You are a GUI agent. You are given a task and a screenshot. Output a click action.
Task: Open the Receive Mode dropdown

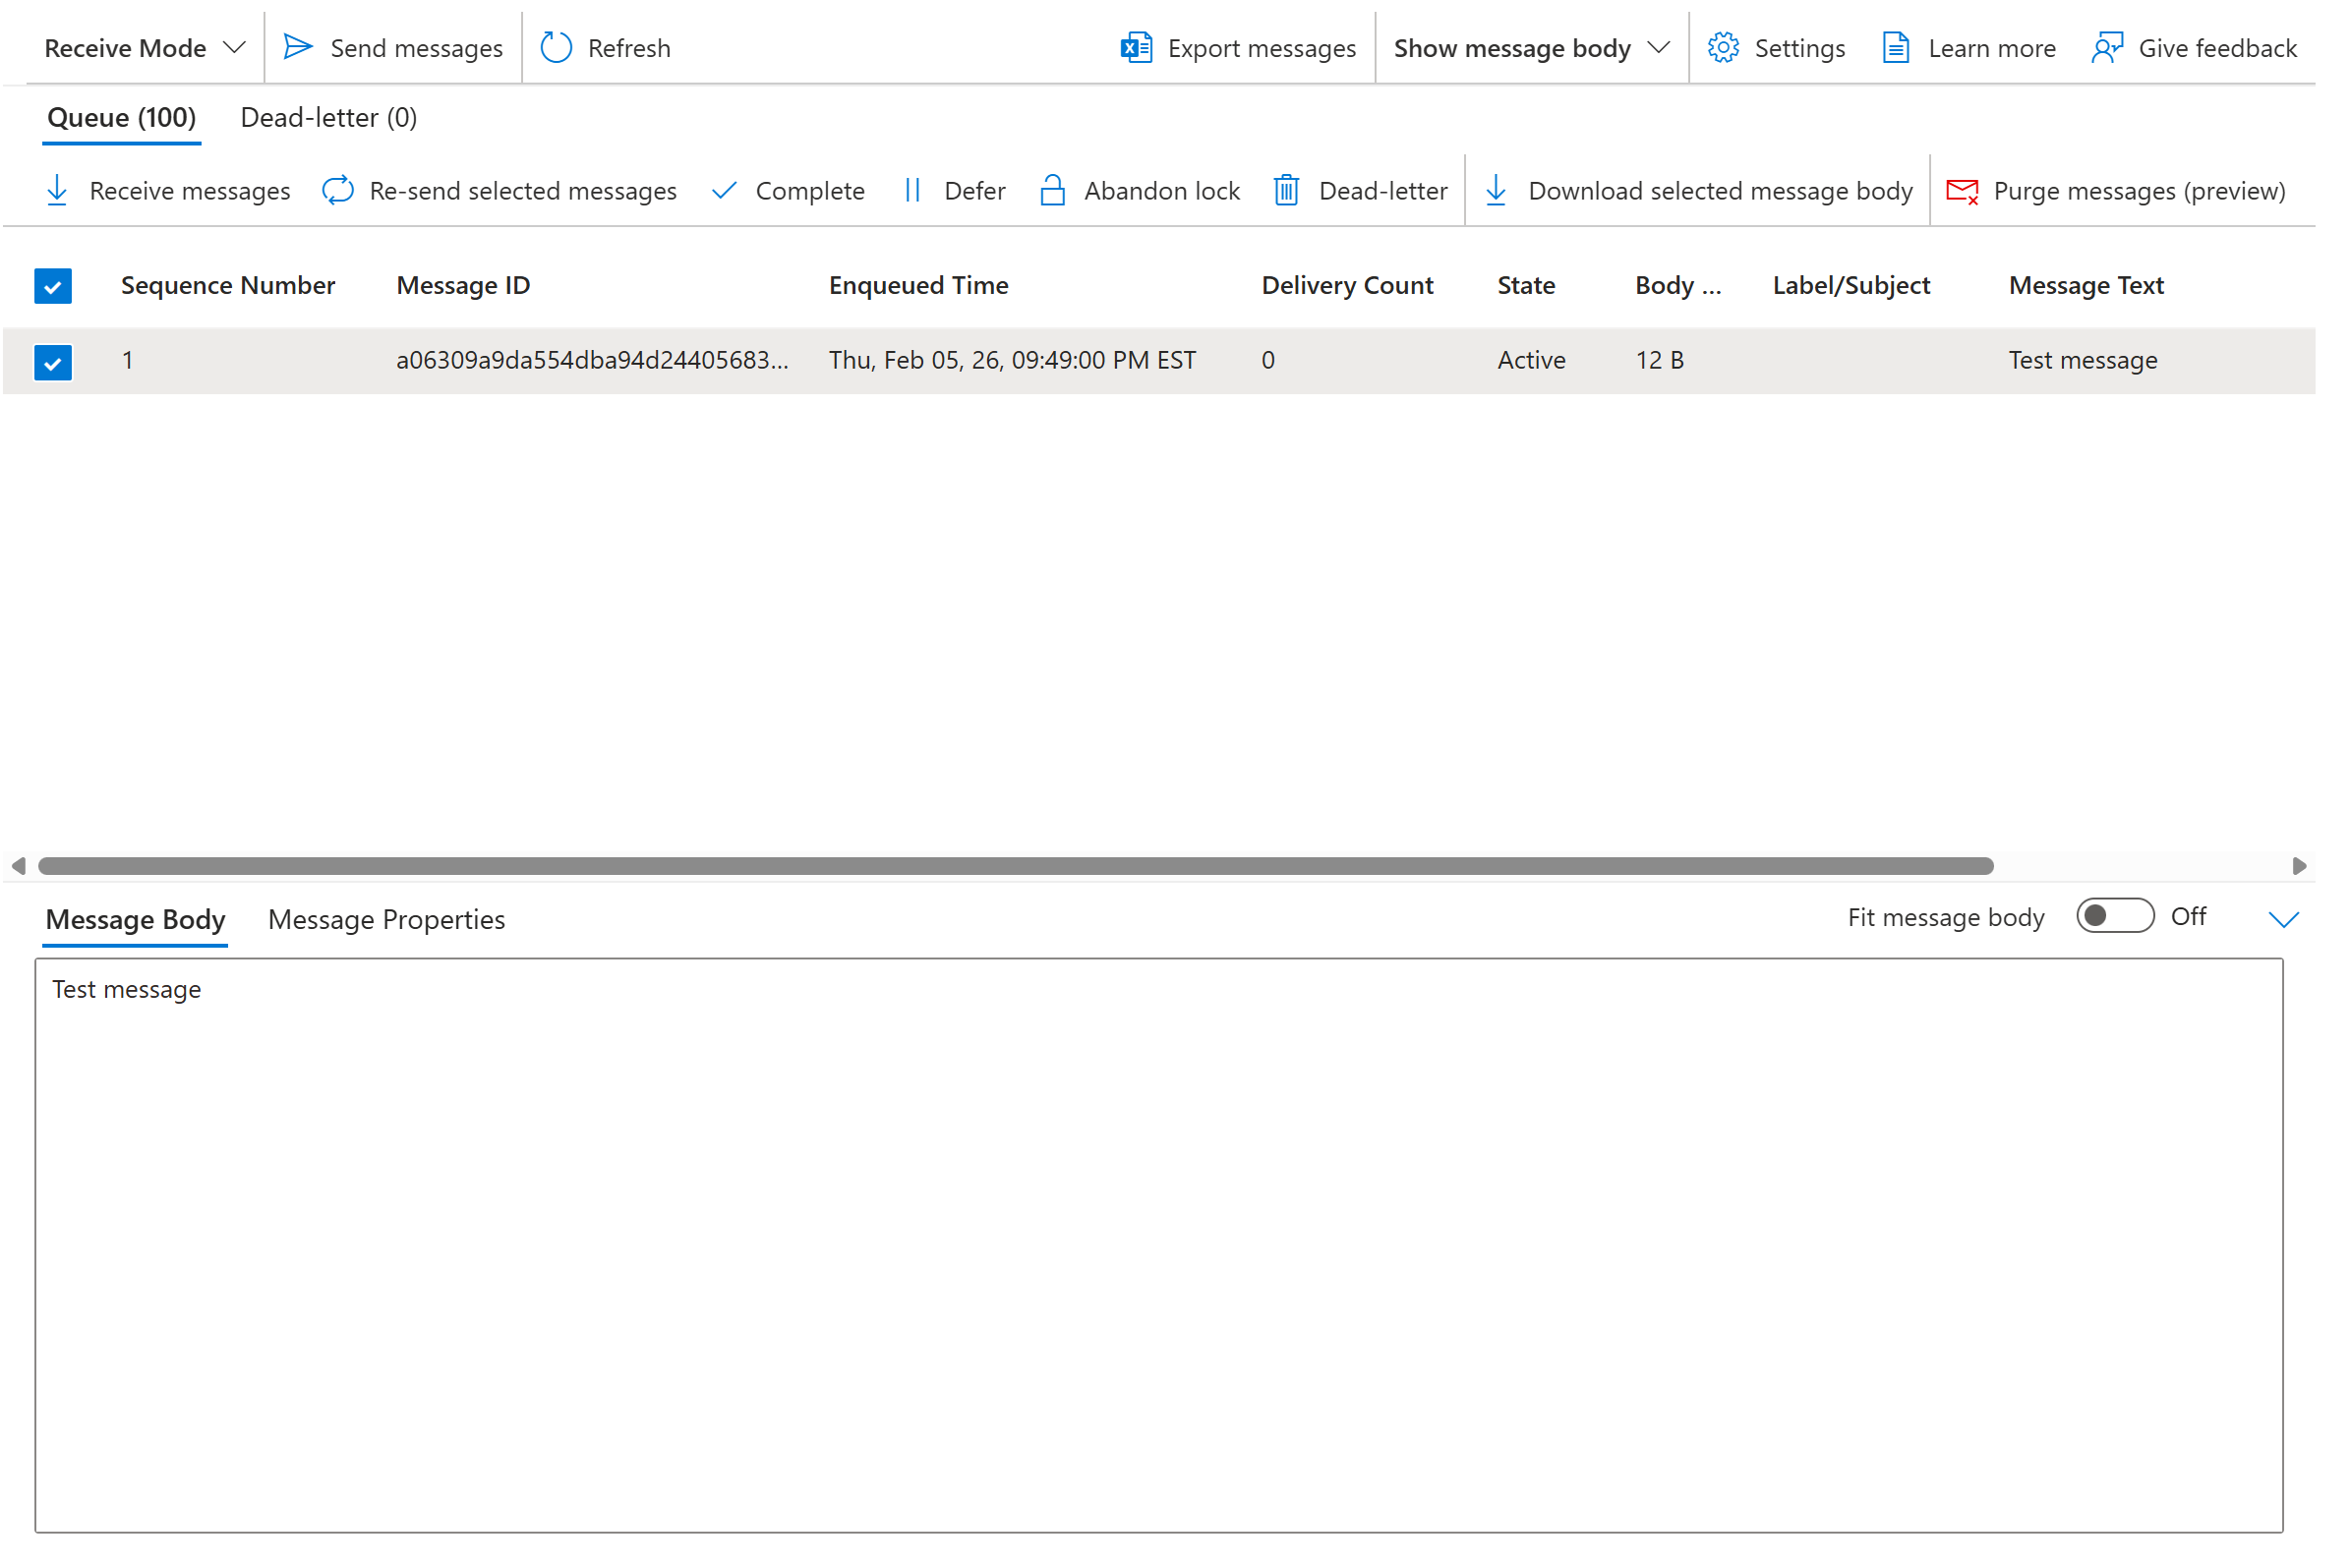click(x=144, y=47)
